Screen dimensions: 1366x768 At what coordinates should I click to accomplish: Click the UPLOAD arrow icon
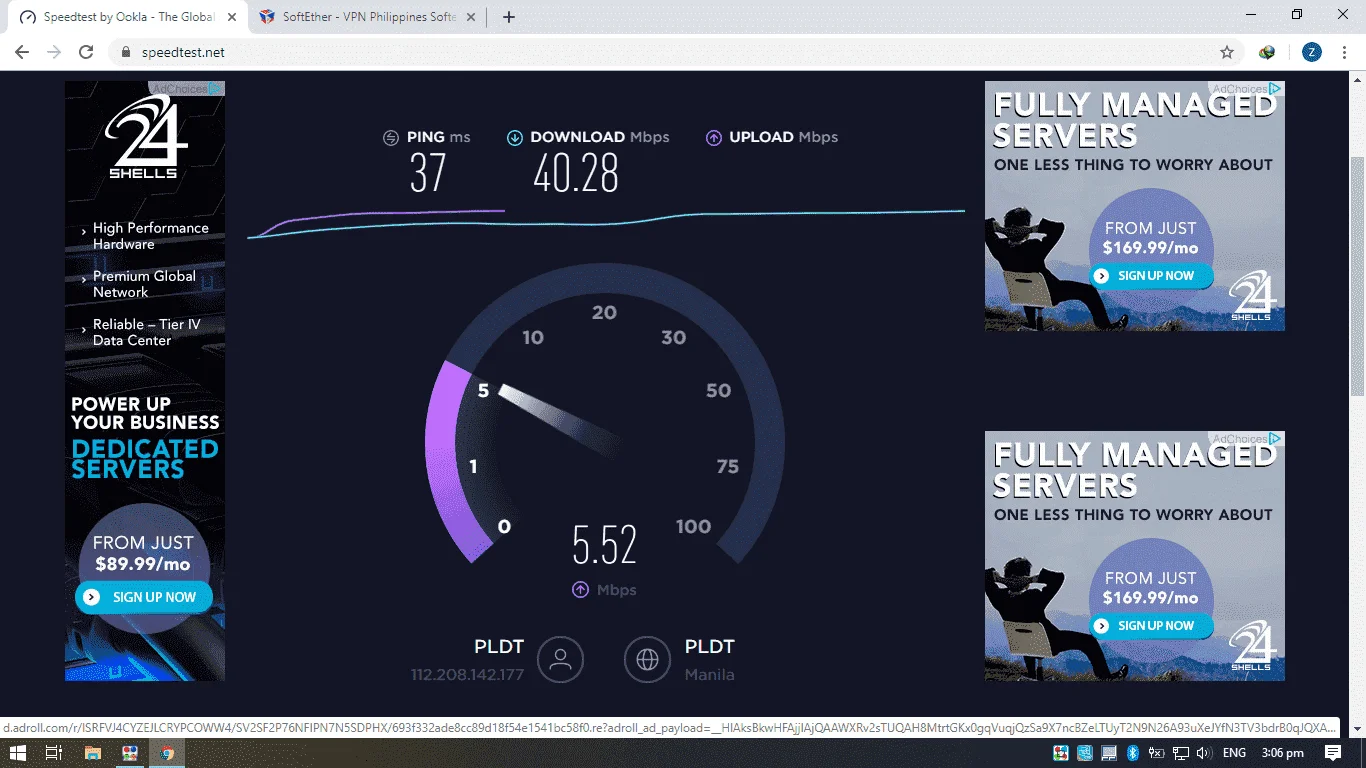pyautogui.click(x=713, y=138)
